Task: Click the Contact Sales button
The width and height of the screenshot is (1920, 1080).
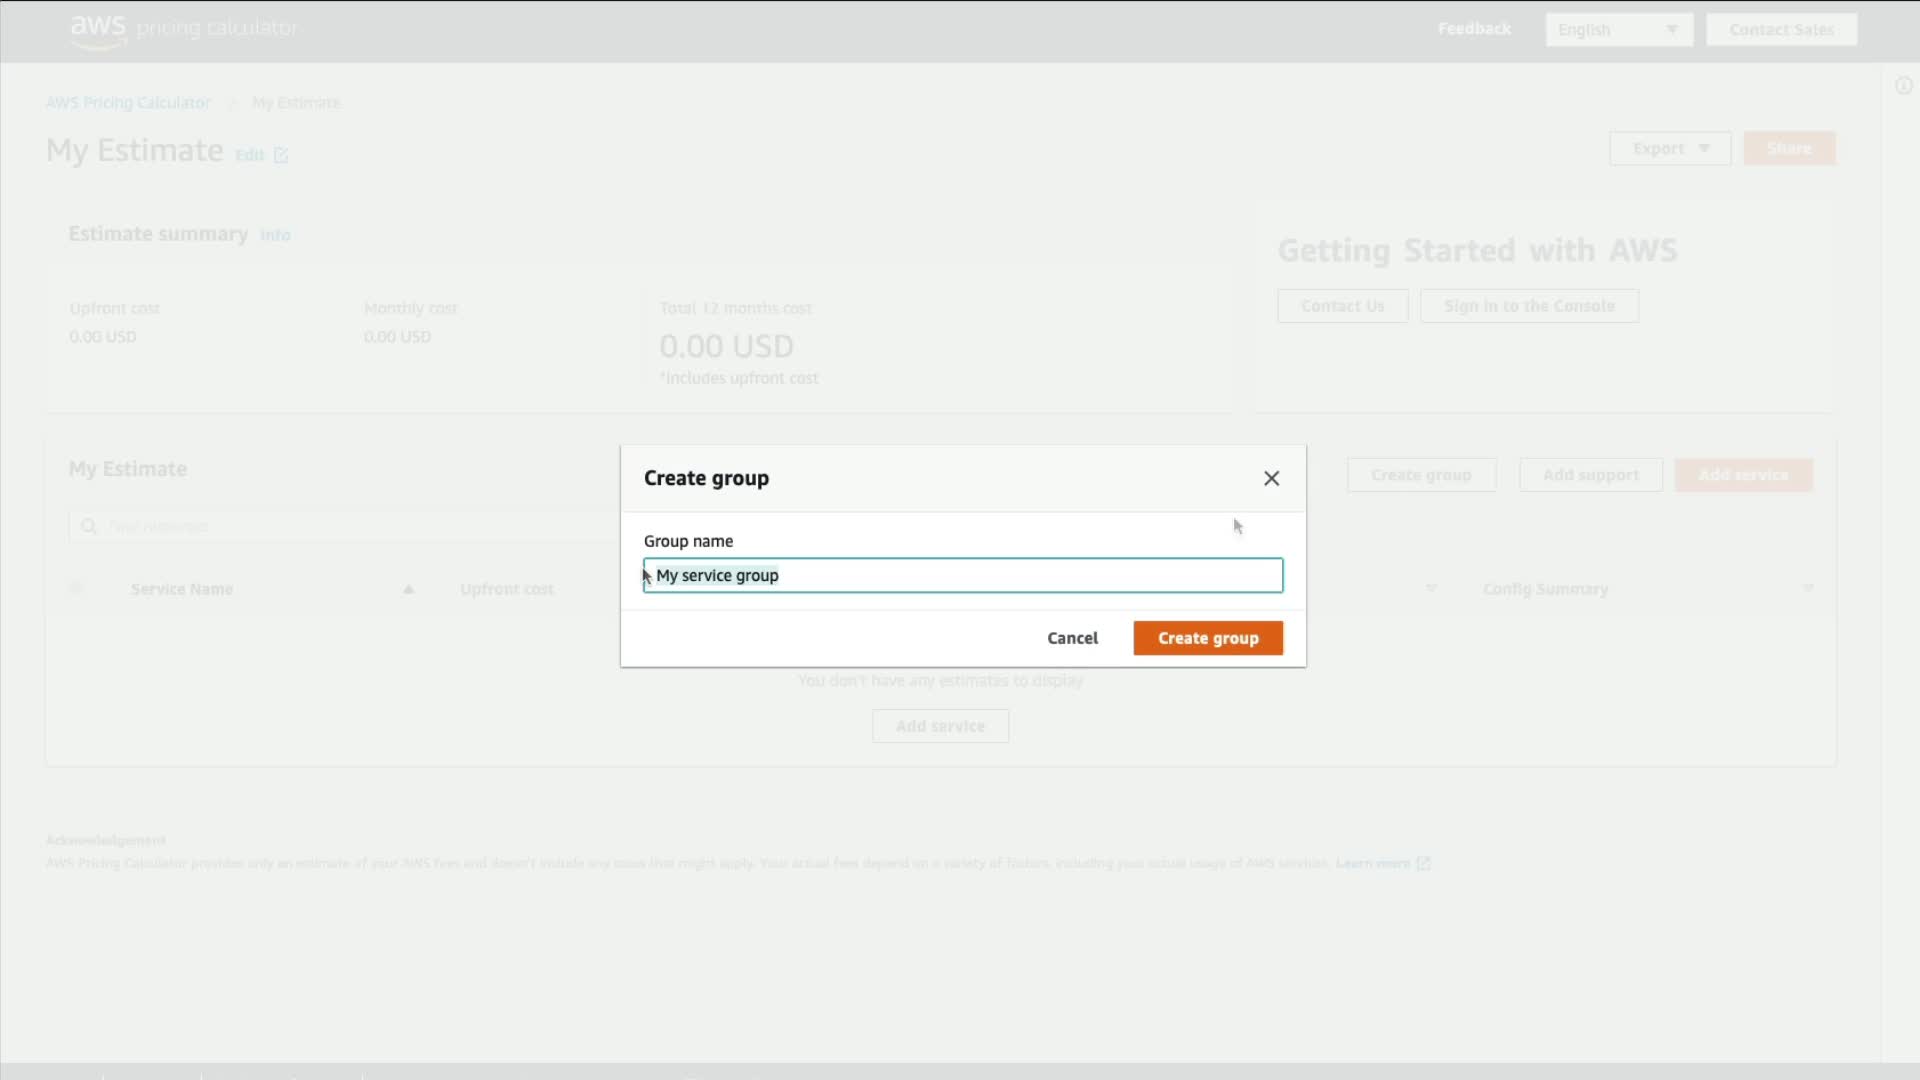Action: [1780, 30]
